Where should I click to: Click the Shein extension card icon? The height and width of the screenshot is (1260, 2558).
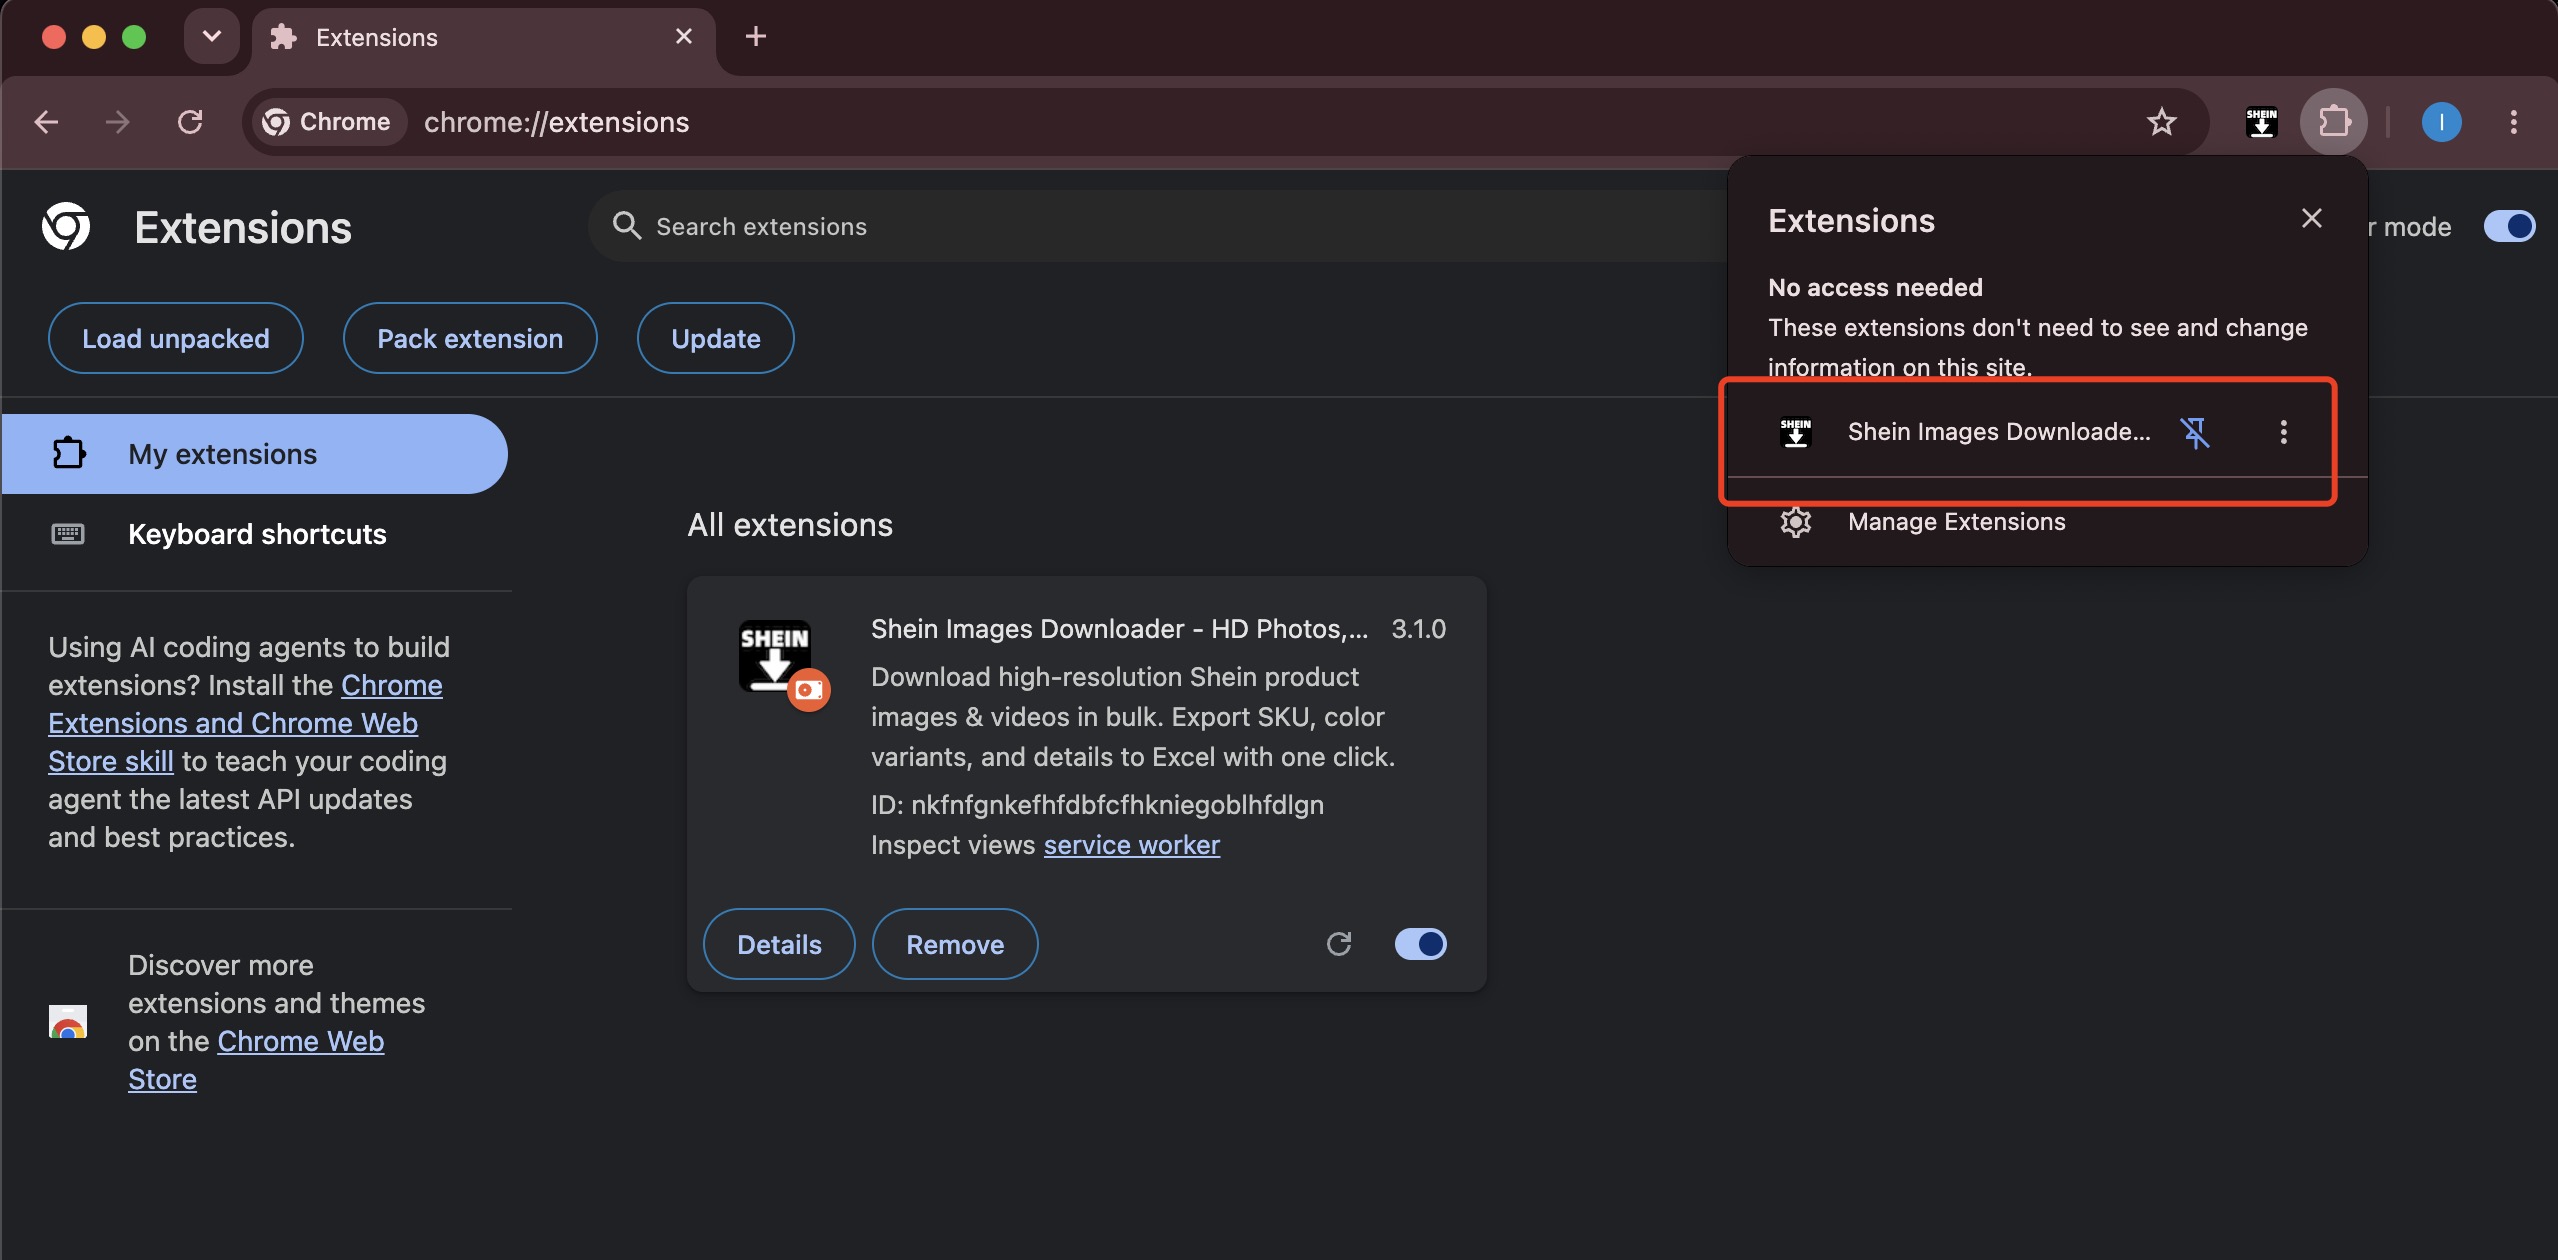(775, 656)
